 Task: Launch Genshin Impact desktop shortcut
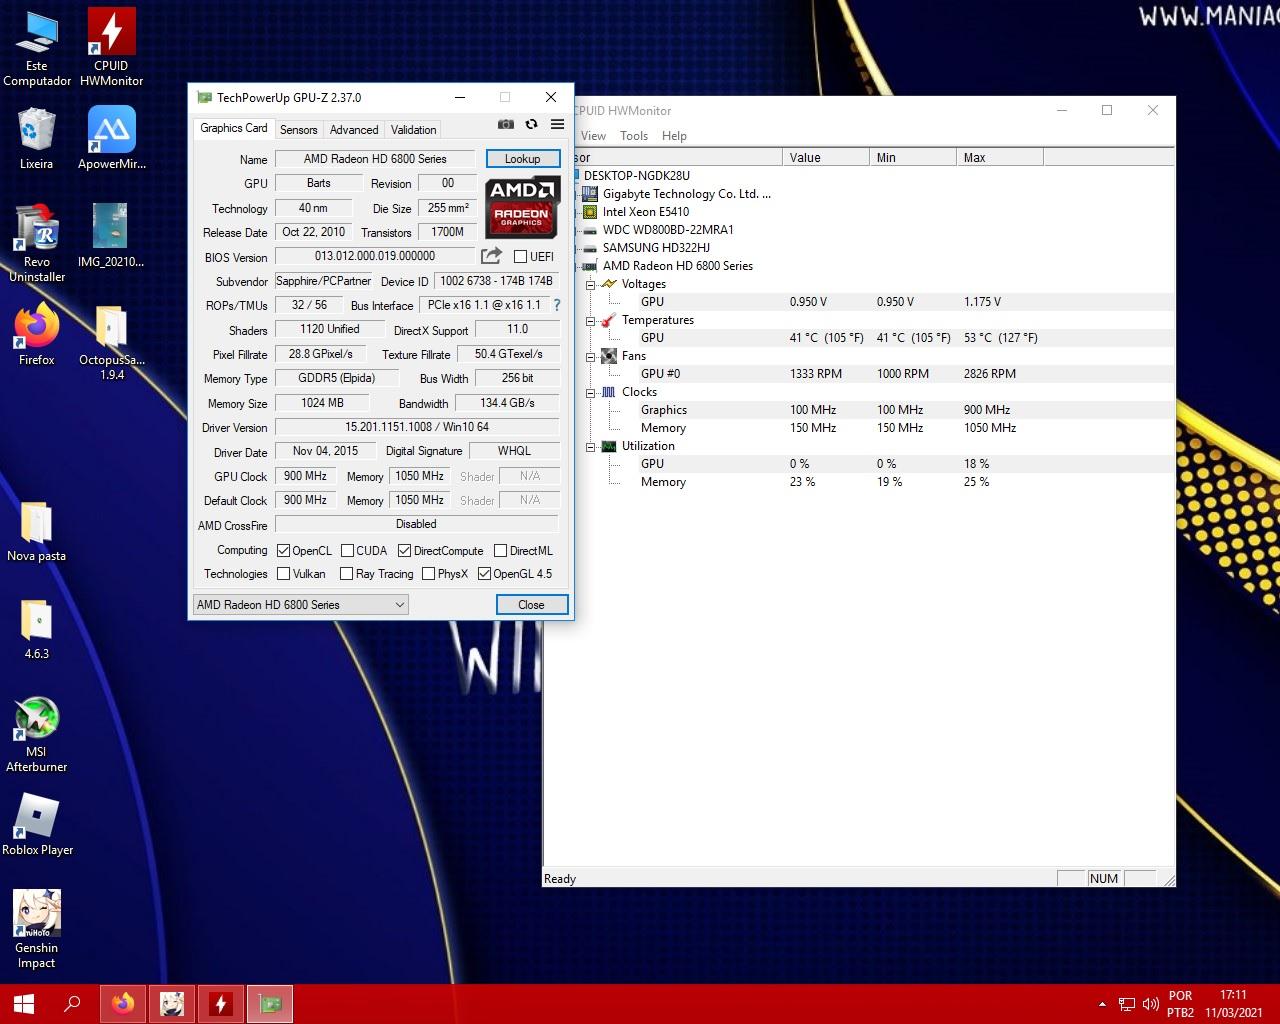(37, 929)
